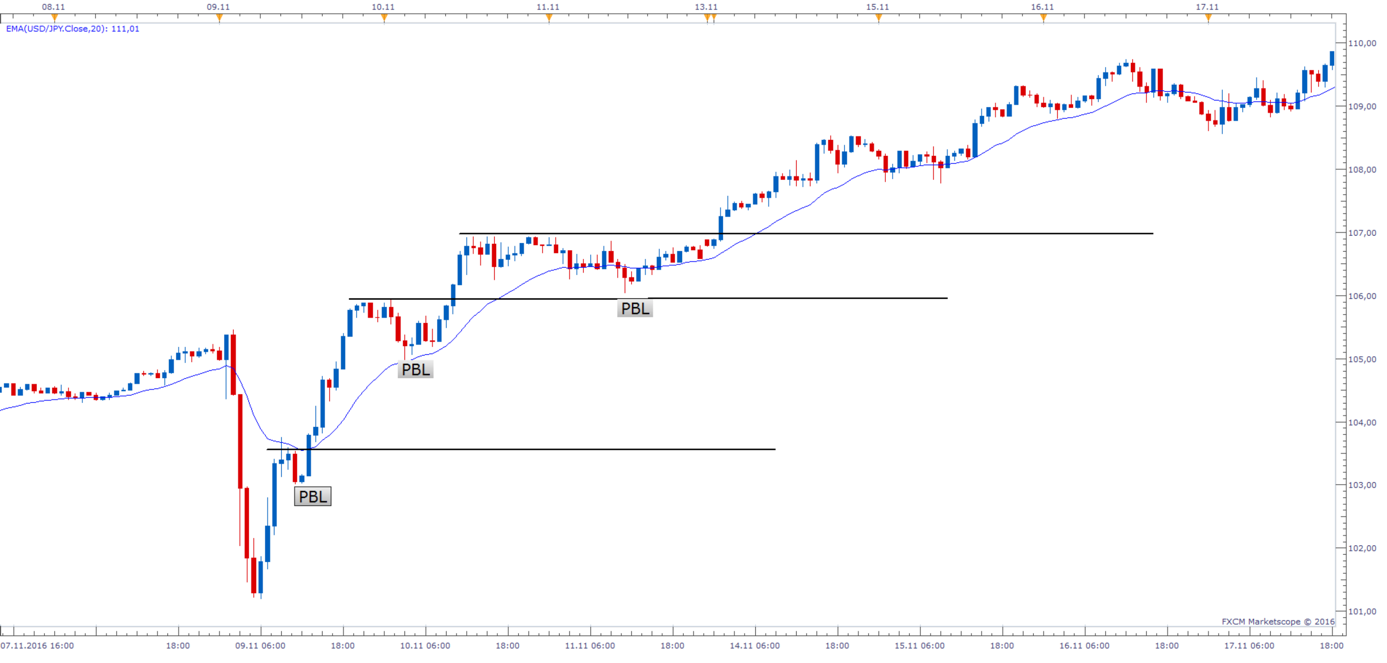This screenshot has width=1387, height=663.
Task: Click the FXCM Marketscope © 2016 watermark
Action: pyautogui.click(x=1278, y=621)
